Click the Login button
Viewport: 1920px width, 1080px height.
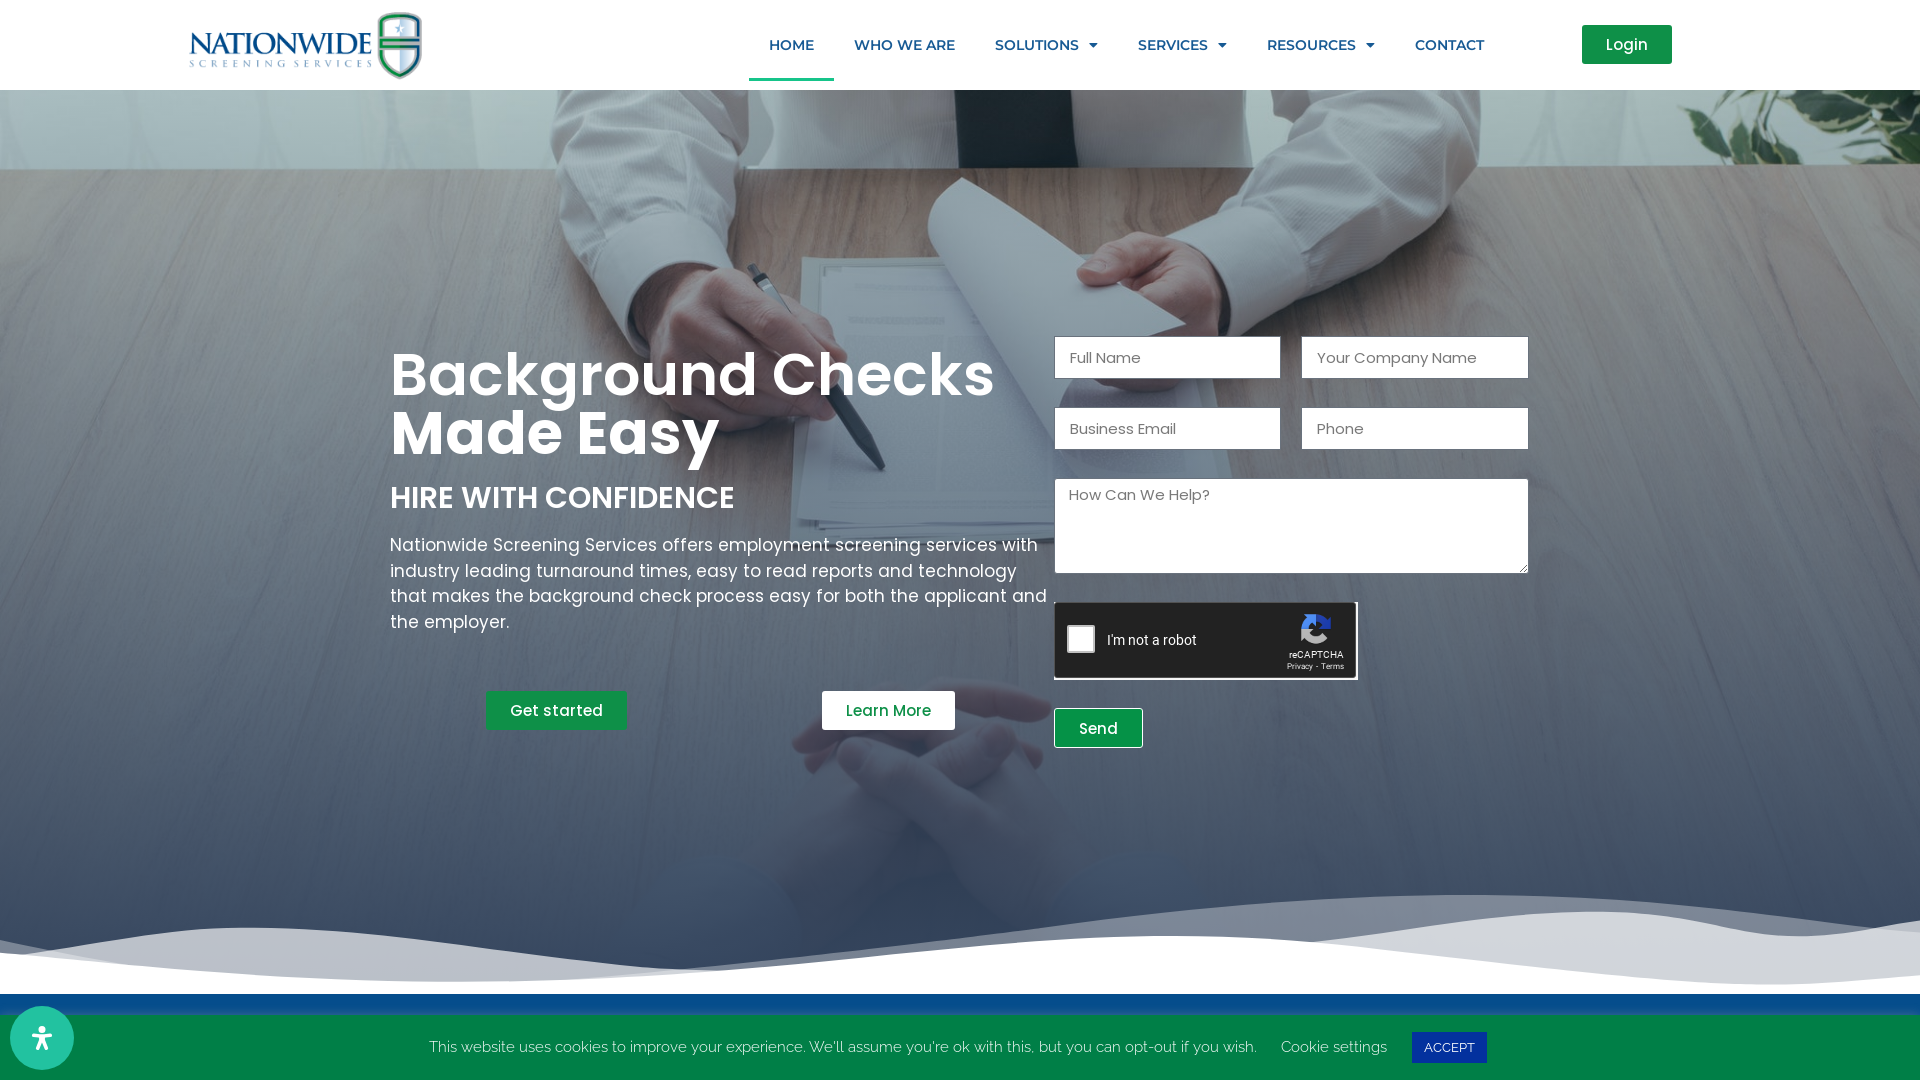pos(1626,44)
